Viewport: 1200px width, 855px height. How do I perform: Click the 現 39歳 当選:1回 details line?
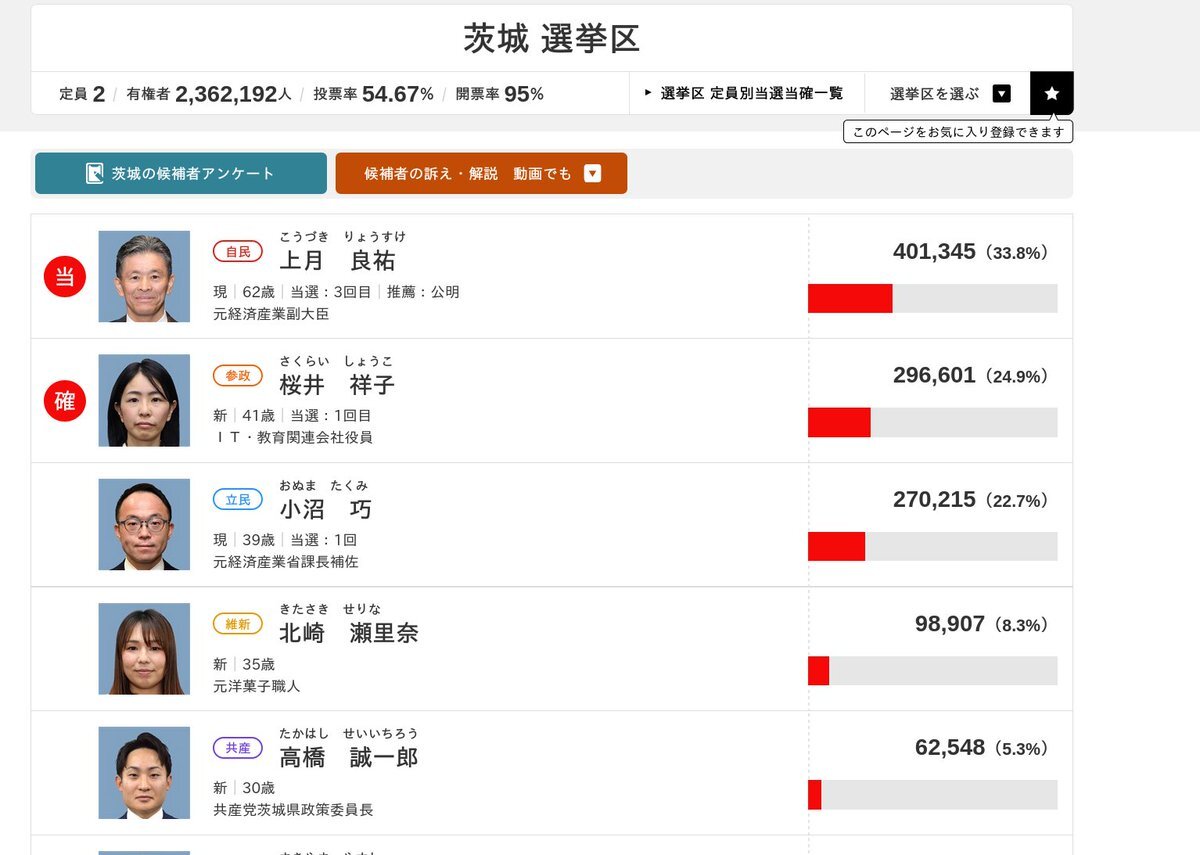pos(285,540)
